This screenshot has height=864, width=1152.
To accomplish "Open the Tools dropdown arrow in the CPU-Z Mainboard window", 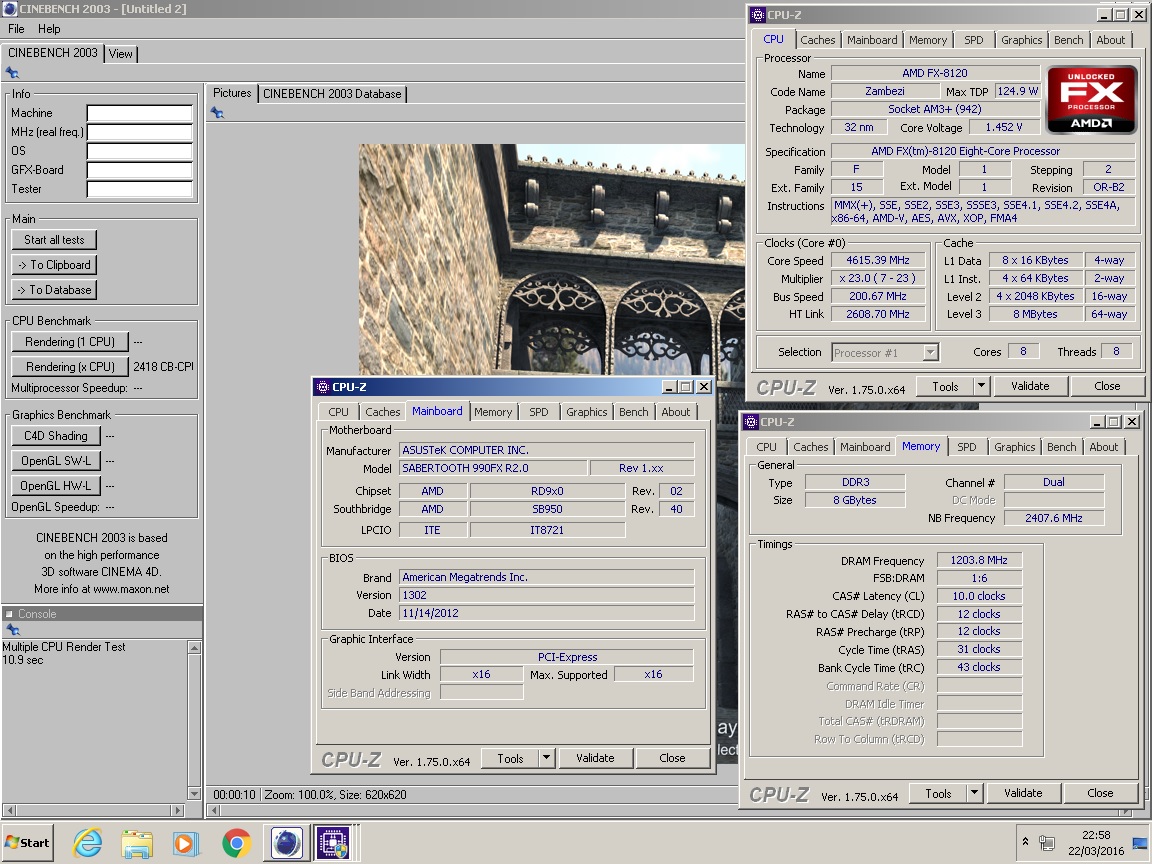I will click(x=546, y=757).
